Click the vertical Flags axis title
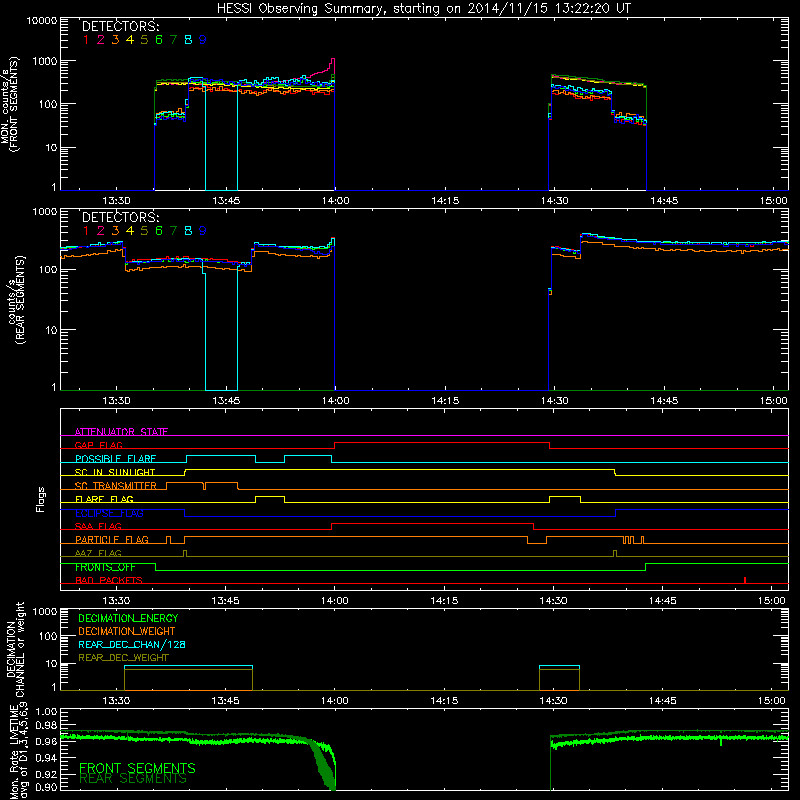Viewport: 800px width, 800px height. (41, 499)
